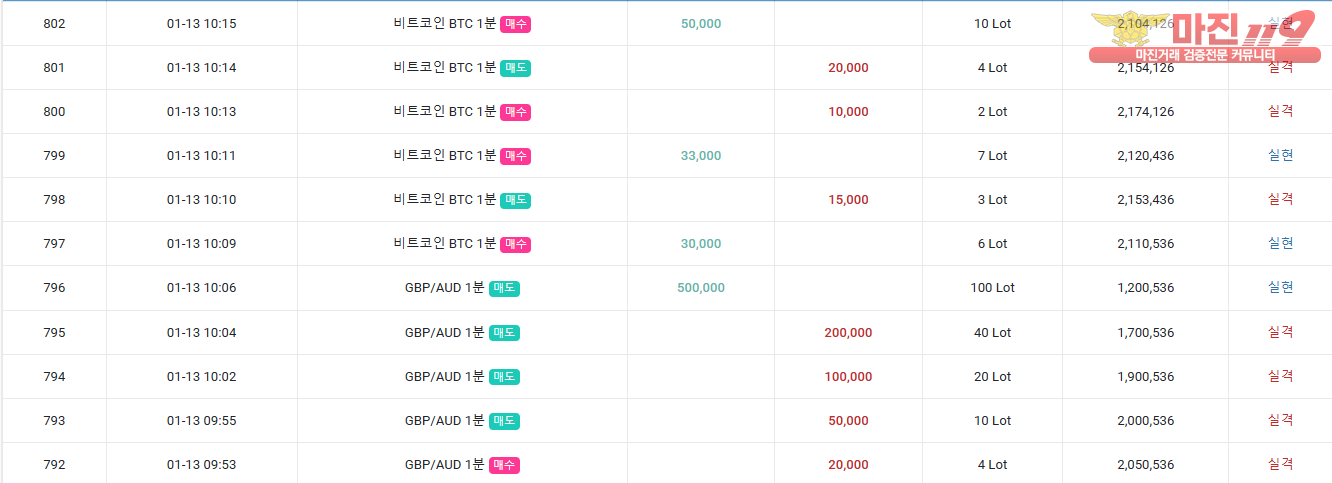Click the 실격 status in row 793
1332x483 pixels.
(1280, 420)
